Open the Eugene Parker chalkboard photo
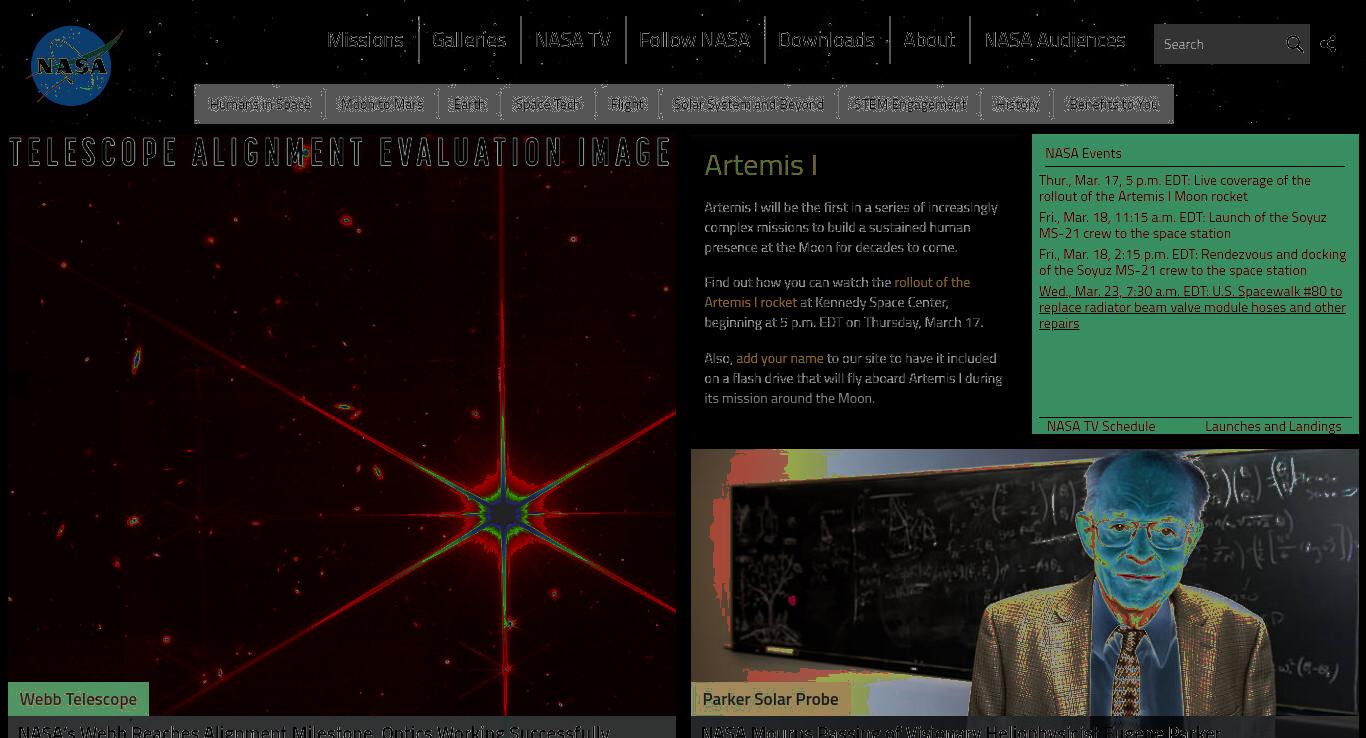 (x=1024, y=582)
